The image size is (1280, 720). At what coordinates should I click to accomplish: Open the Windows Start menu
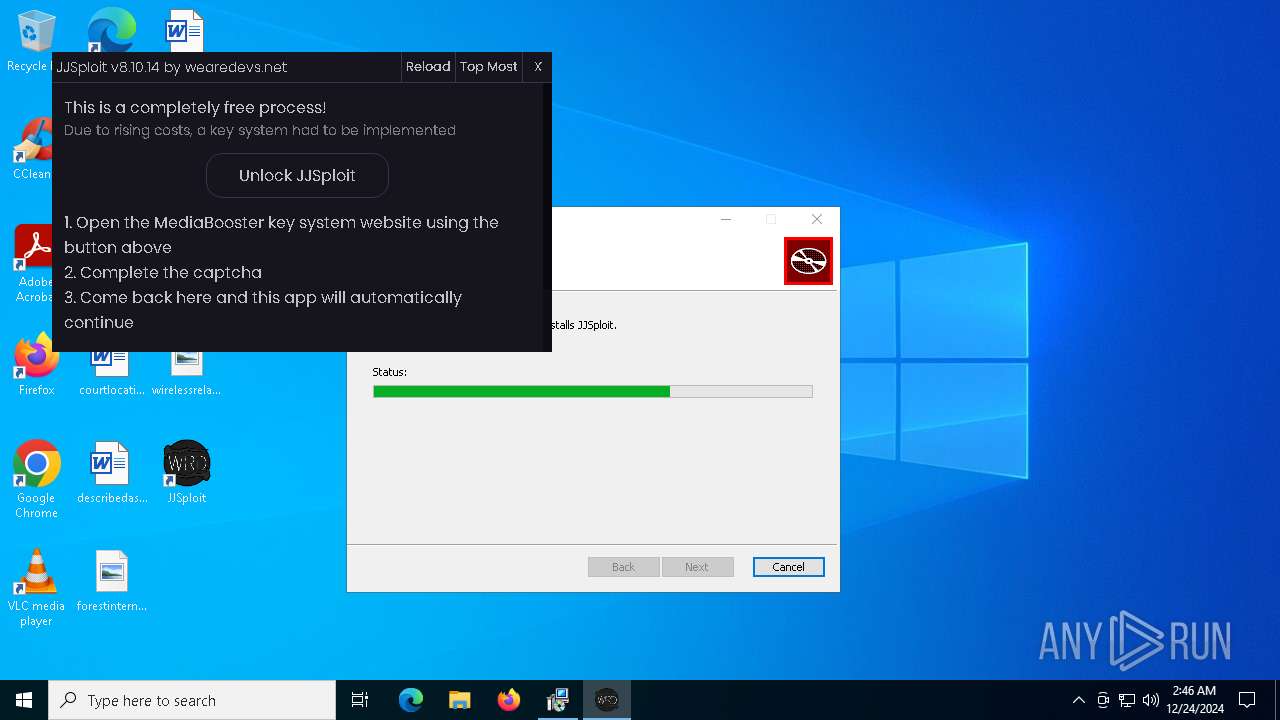24,700
